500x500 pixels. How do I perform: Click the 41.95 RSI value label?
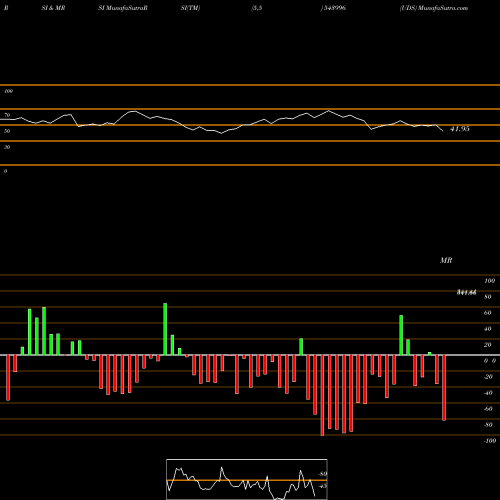click(460, 129)
